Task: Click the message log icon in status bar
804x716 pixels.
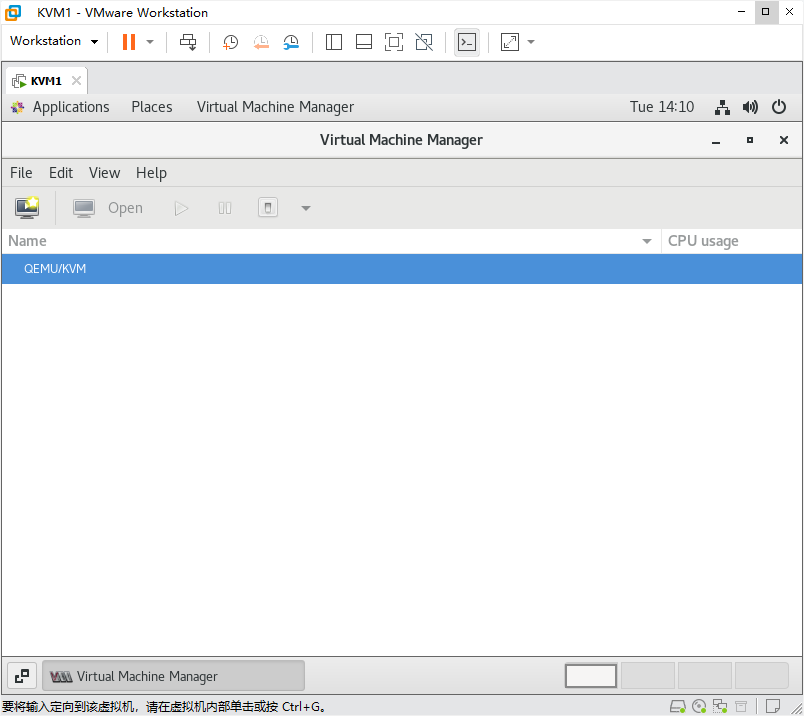Action: coord(773,706)
